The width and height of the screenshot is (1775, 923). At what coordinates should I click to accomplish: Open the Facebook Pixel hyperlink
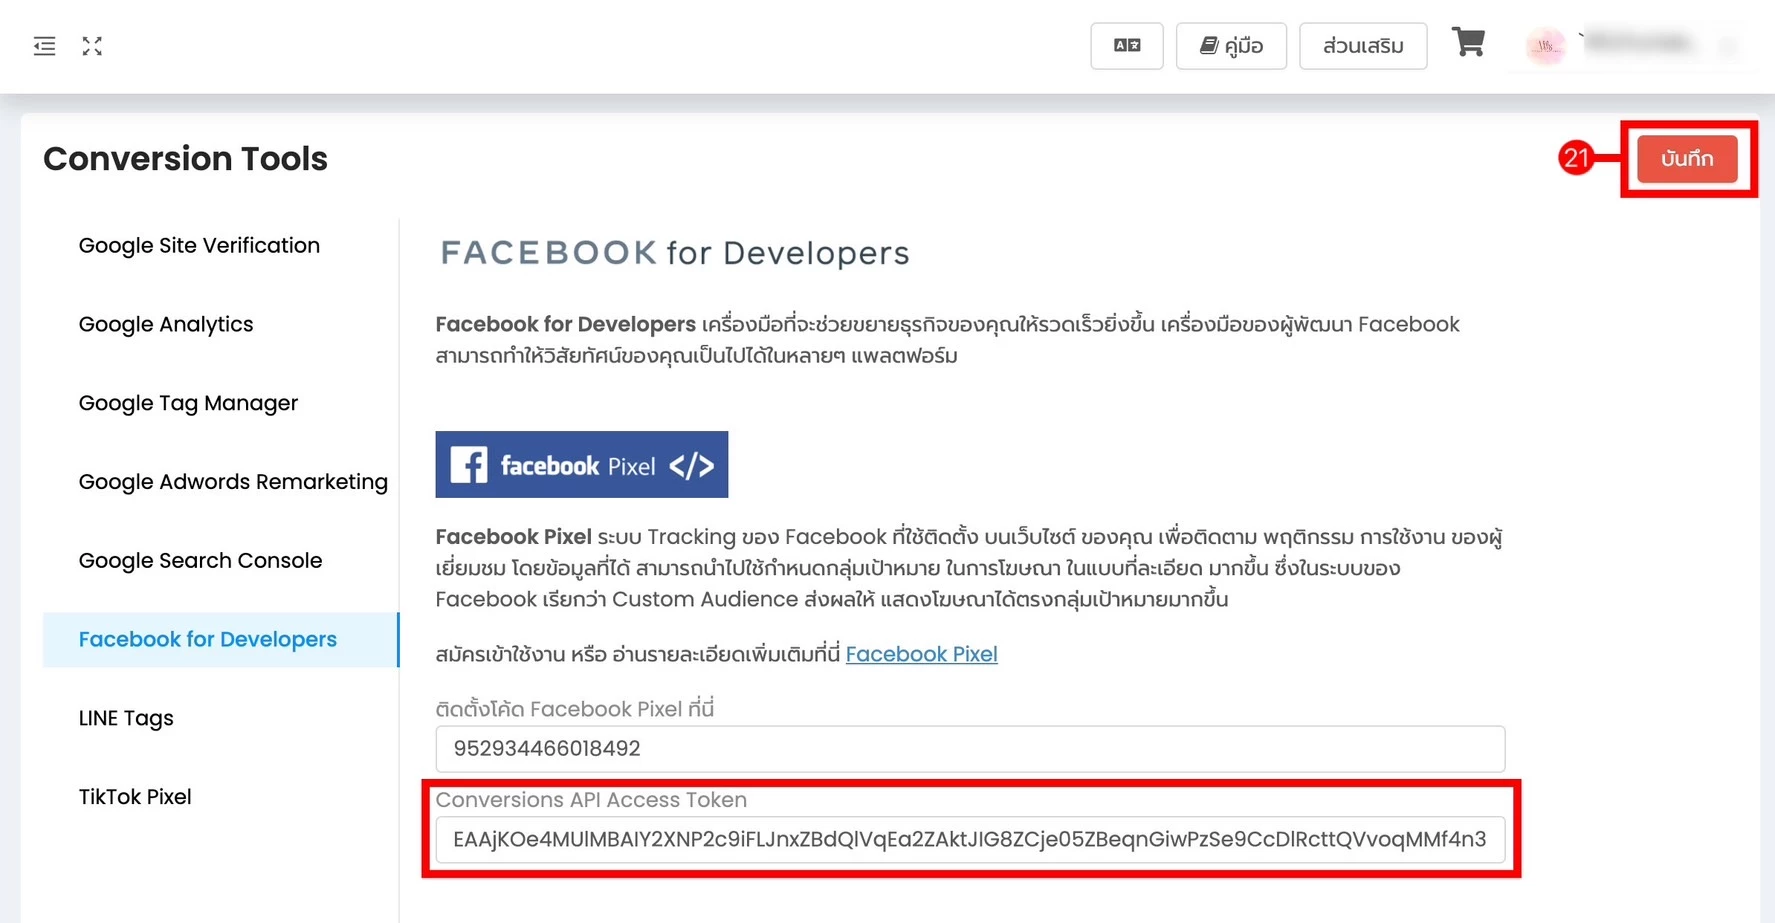(921, 654)
